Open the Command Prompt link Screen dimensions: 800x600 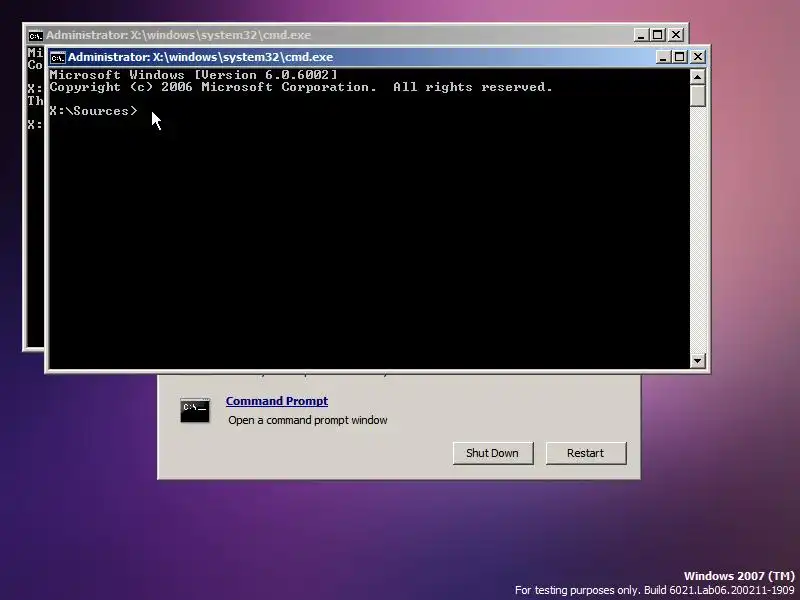pos(277,401)
